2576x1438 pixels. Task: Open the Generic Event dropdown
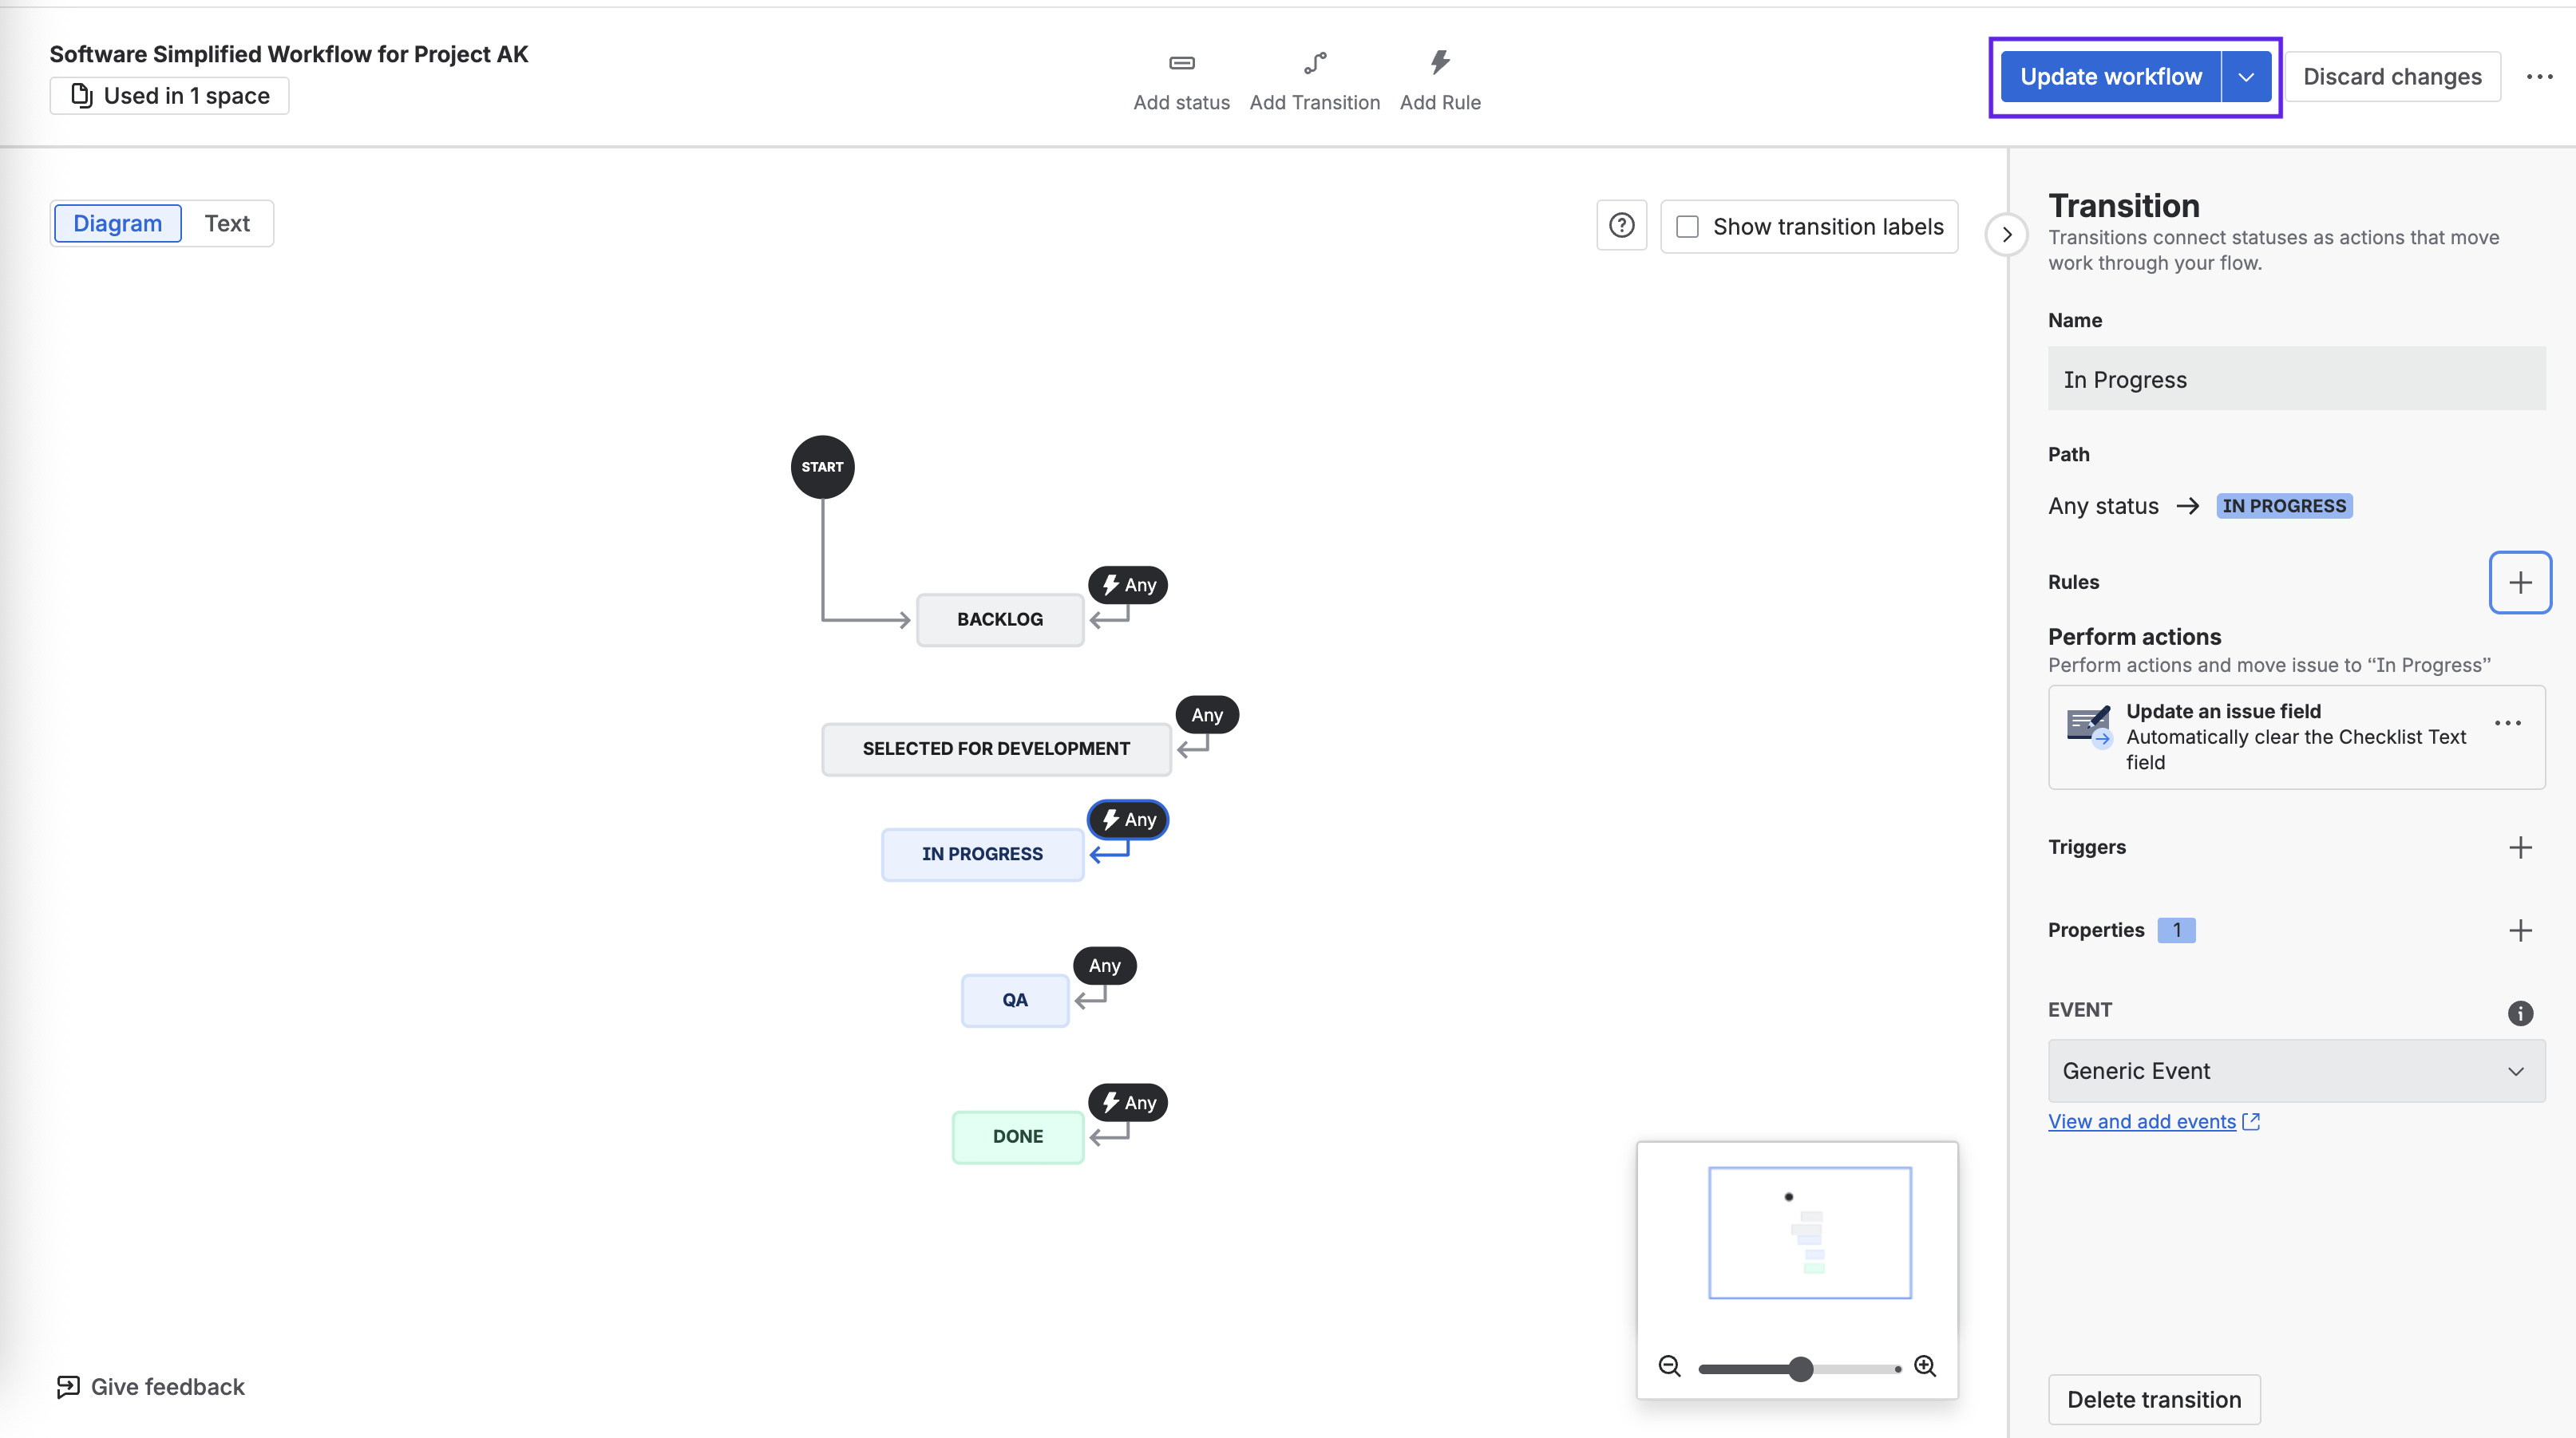click(2295, 1071)
